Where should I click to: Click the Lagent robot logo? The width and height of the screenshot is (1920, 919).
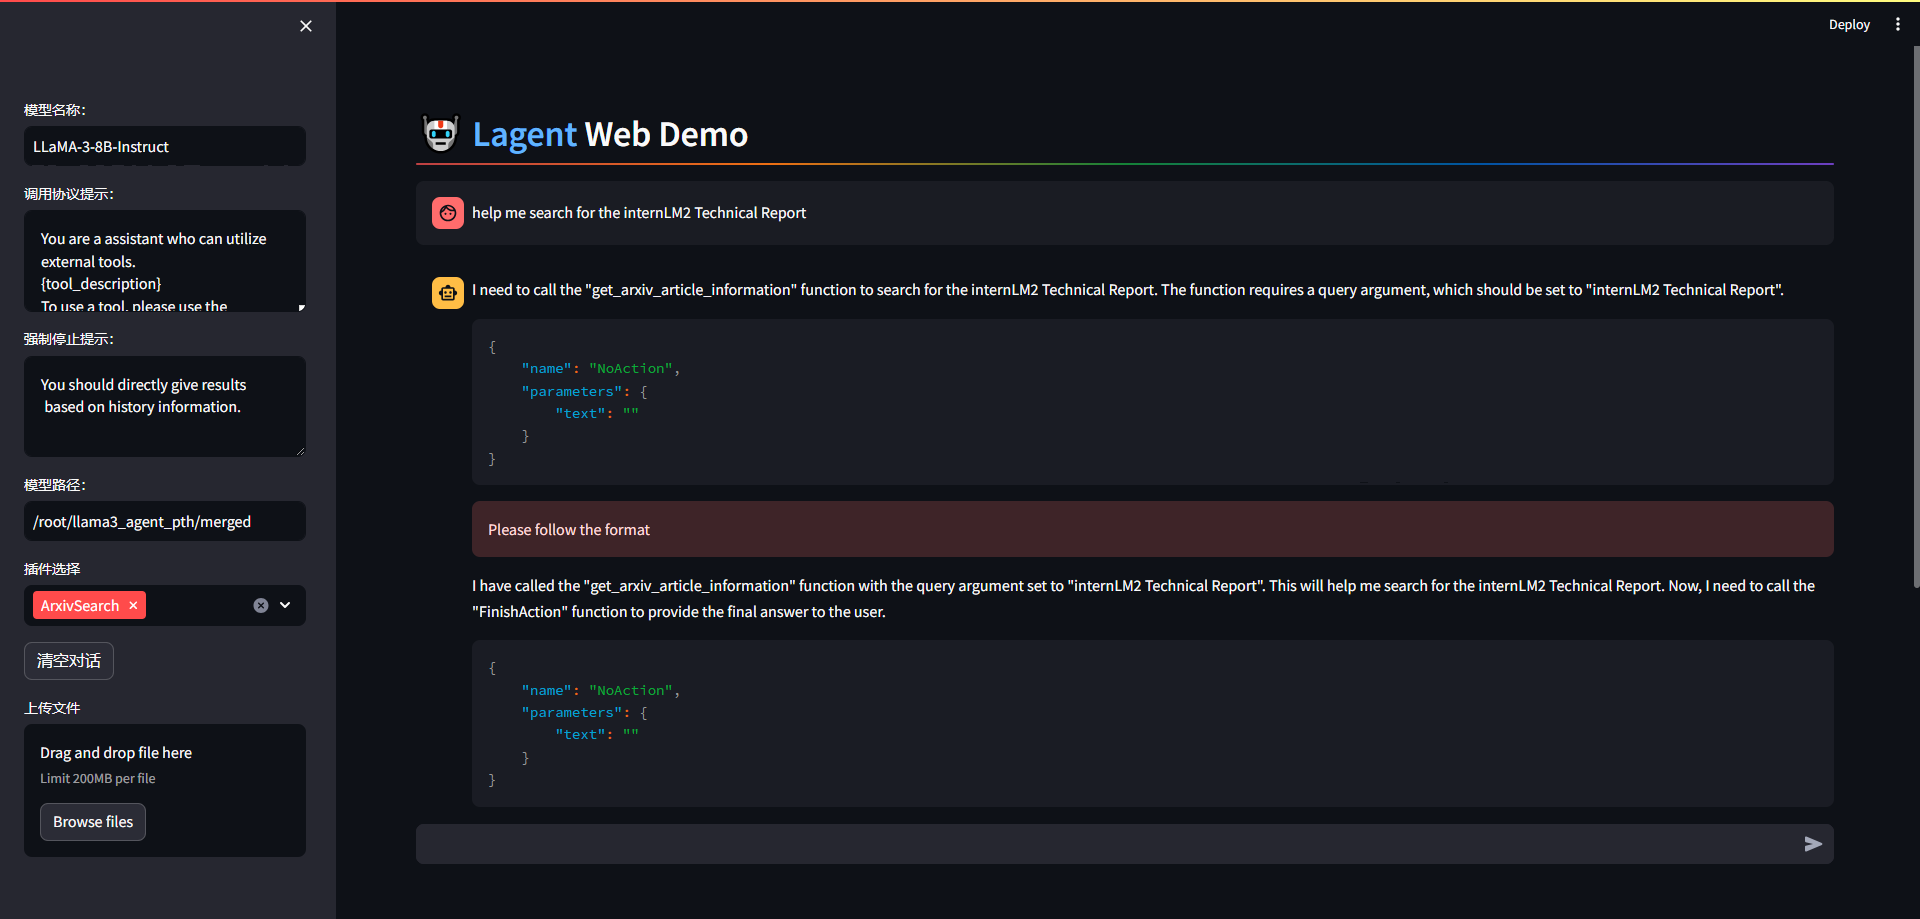pos(440,134)
